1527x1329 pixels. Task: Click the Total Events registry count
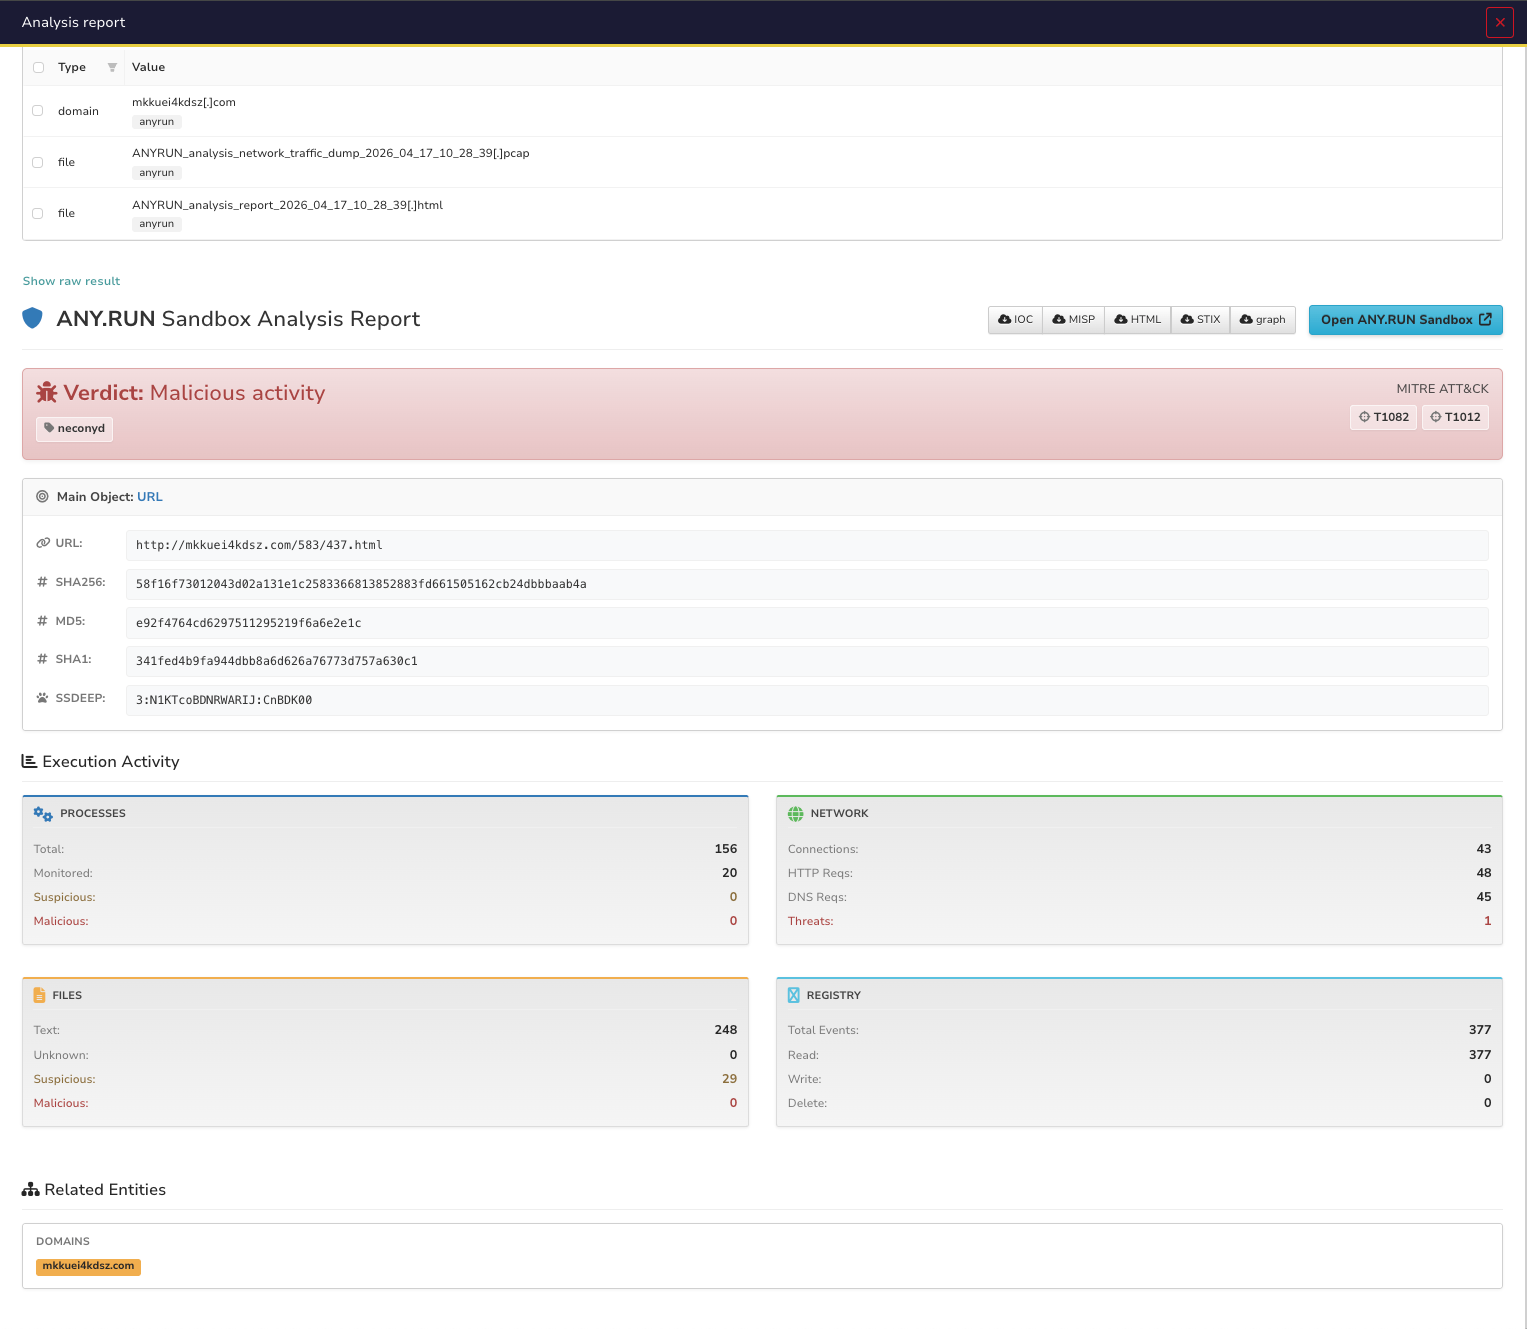tap(1480, 1030)
